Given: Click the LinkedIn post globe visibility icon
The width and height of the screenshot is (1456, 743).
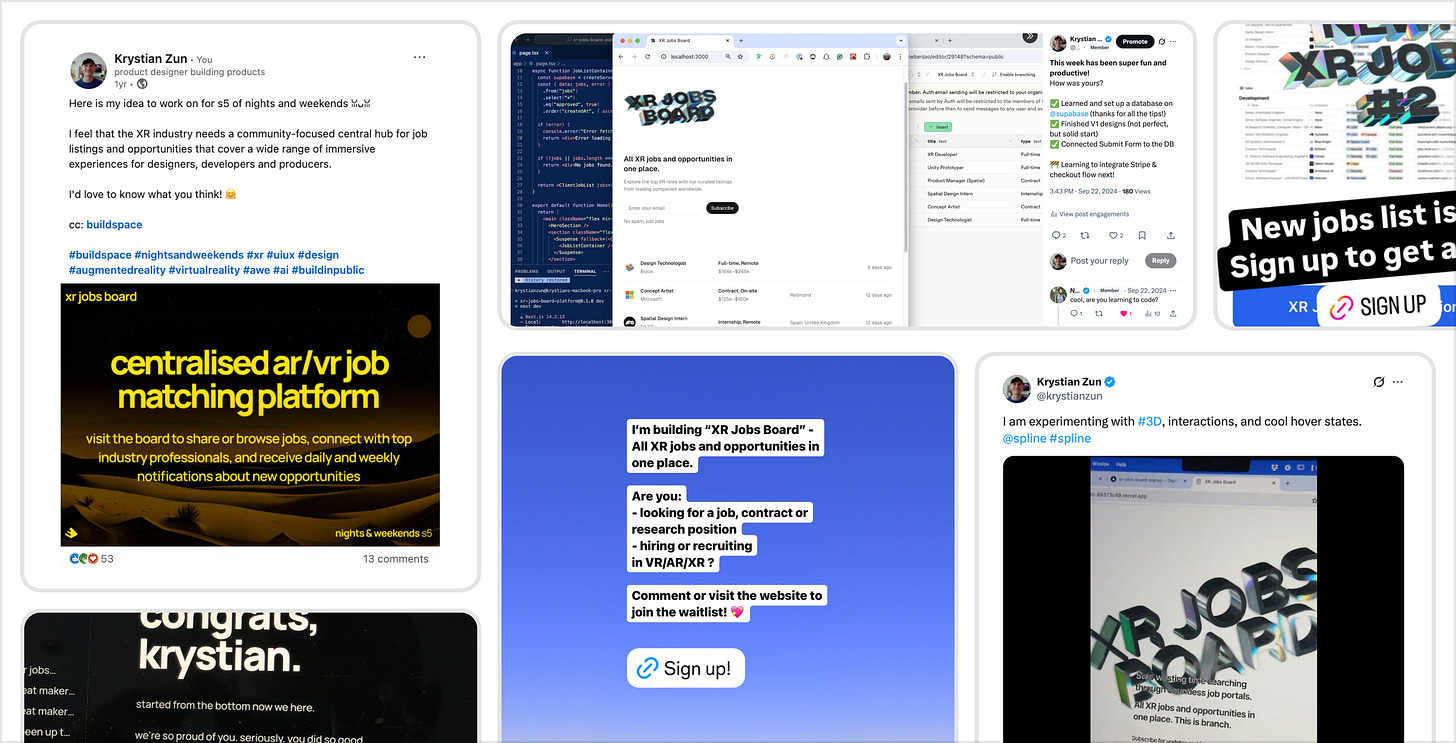Looking at the screenshot, I should click(x=143, y=85).
